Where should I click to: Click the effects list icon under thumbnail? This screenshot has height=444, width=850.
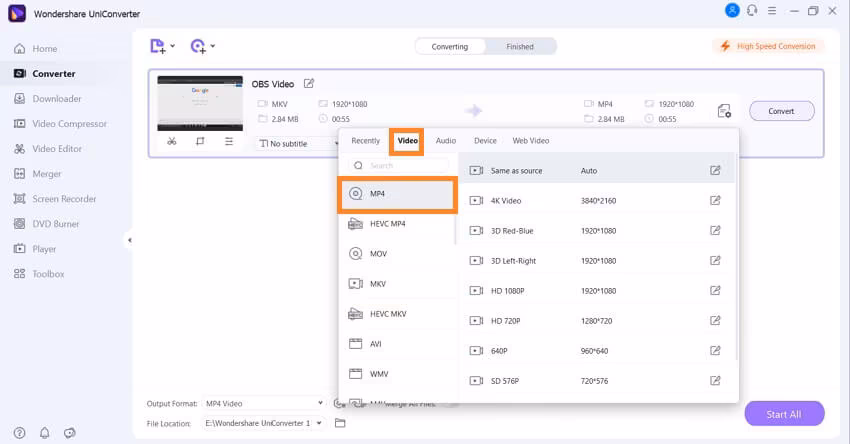click(x=229, y=141)
